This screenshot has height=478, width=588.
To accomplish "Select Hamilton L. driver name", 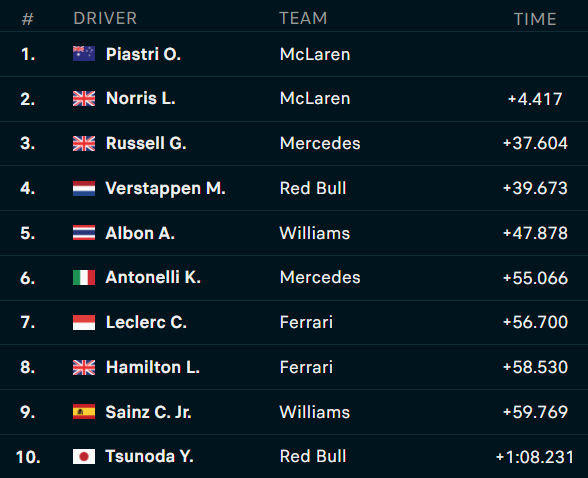I will [153, 367].
